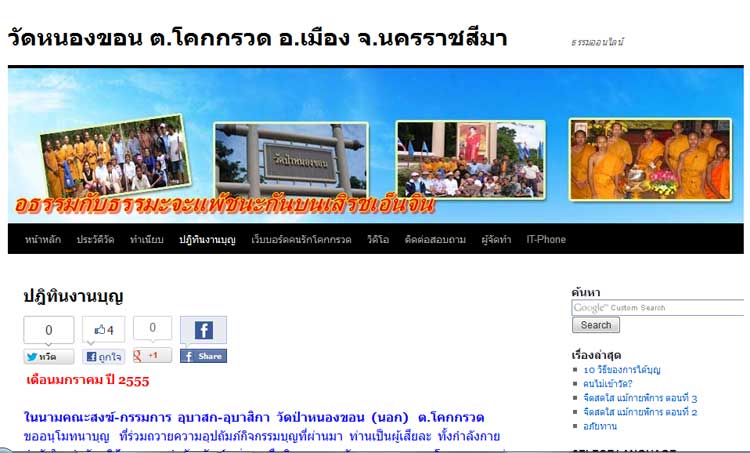Click the temple gate sign photo
Viewport: 750px width, 453px height.
(x=291, y=159)
